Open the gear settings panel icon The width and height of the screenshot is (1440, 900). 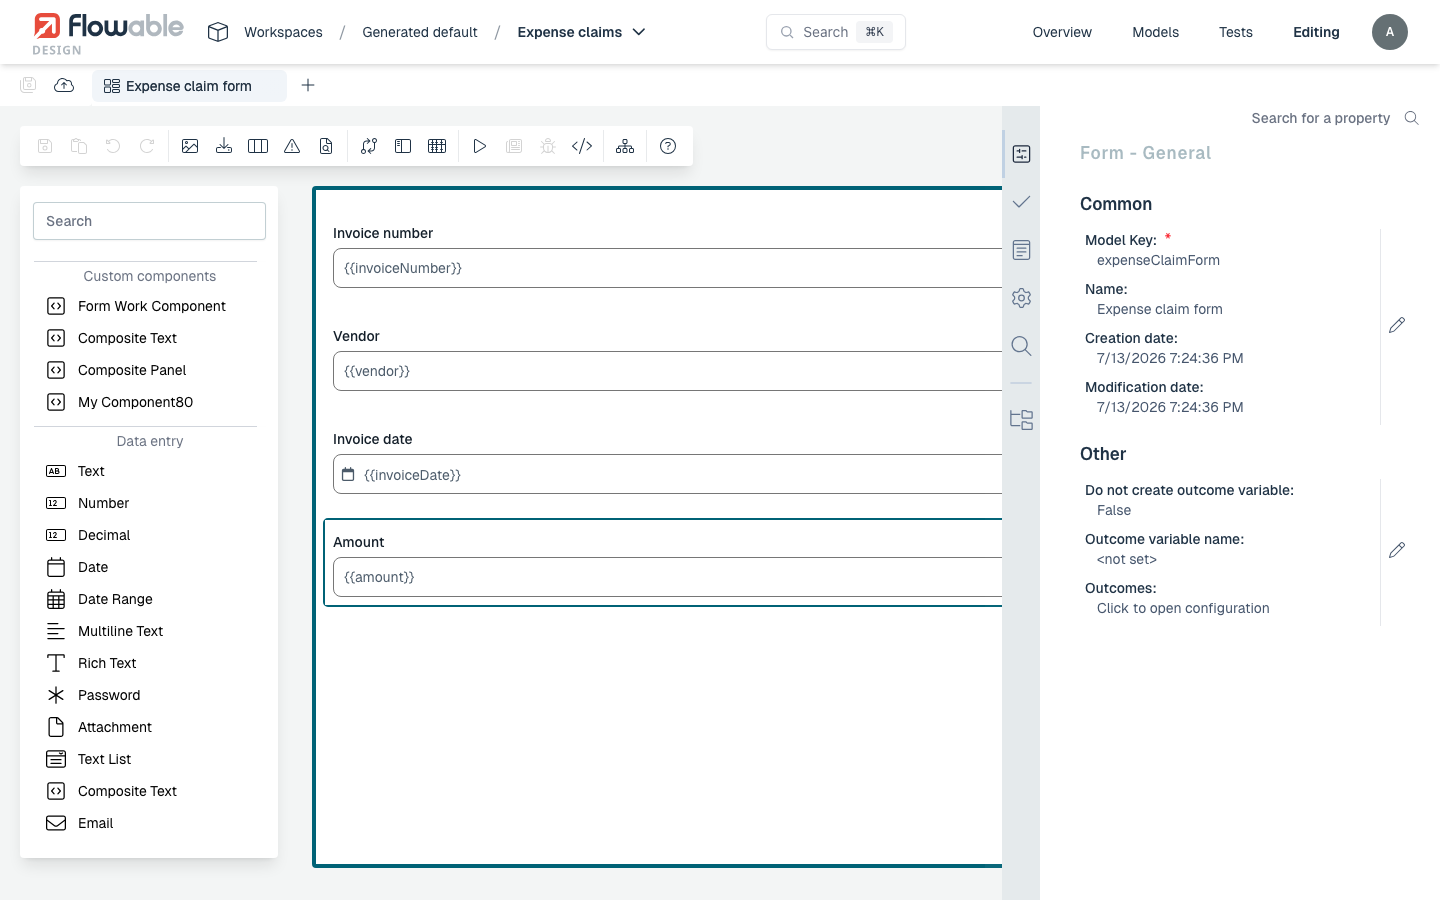click(1021, 298)
